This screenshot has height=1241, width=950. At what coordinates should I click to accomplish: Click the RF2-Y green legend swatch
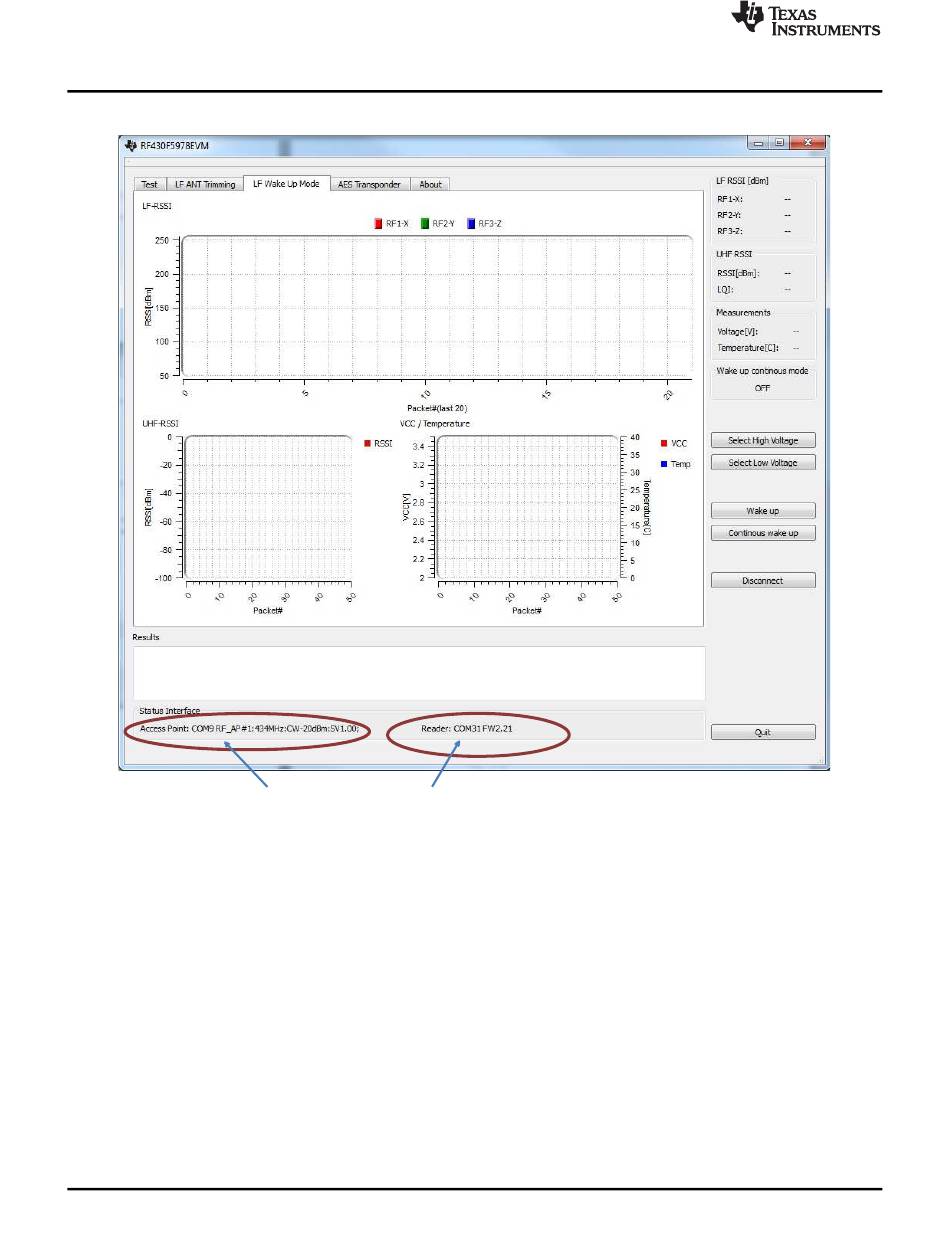coord(425,224)
